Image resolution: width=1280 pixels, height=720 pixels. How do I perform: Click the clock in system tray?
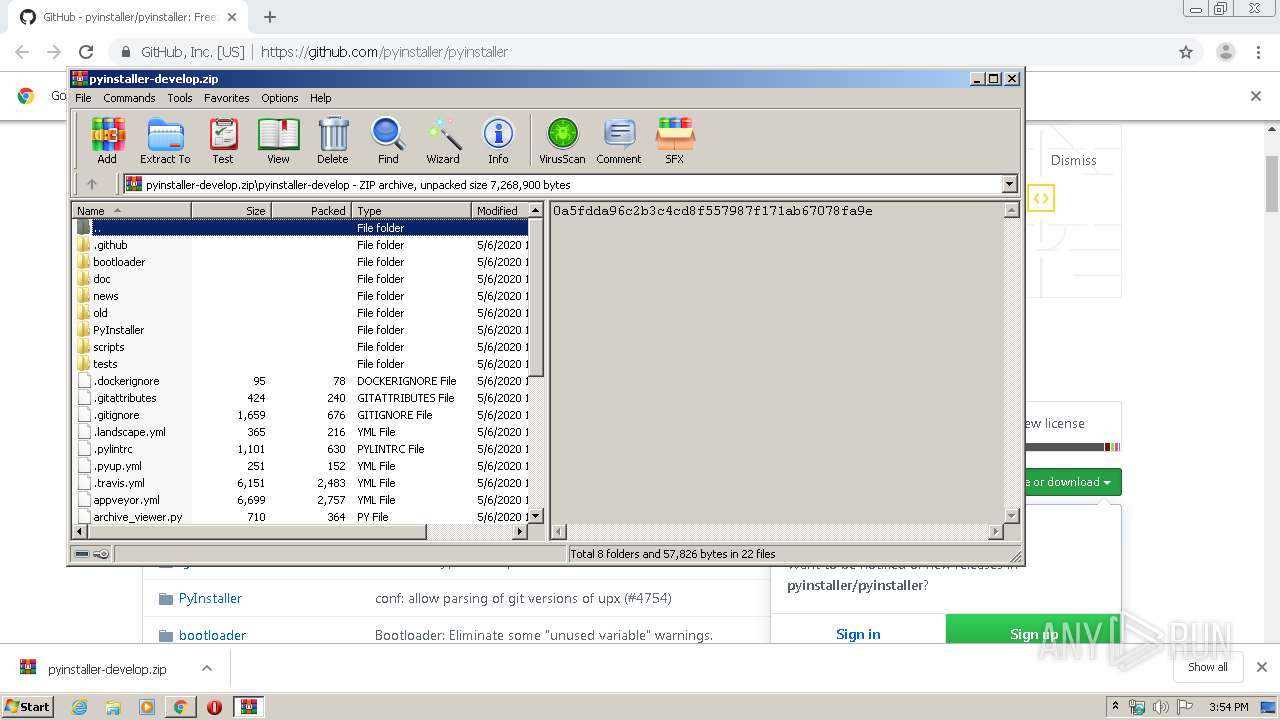1228,707
